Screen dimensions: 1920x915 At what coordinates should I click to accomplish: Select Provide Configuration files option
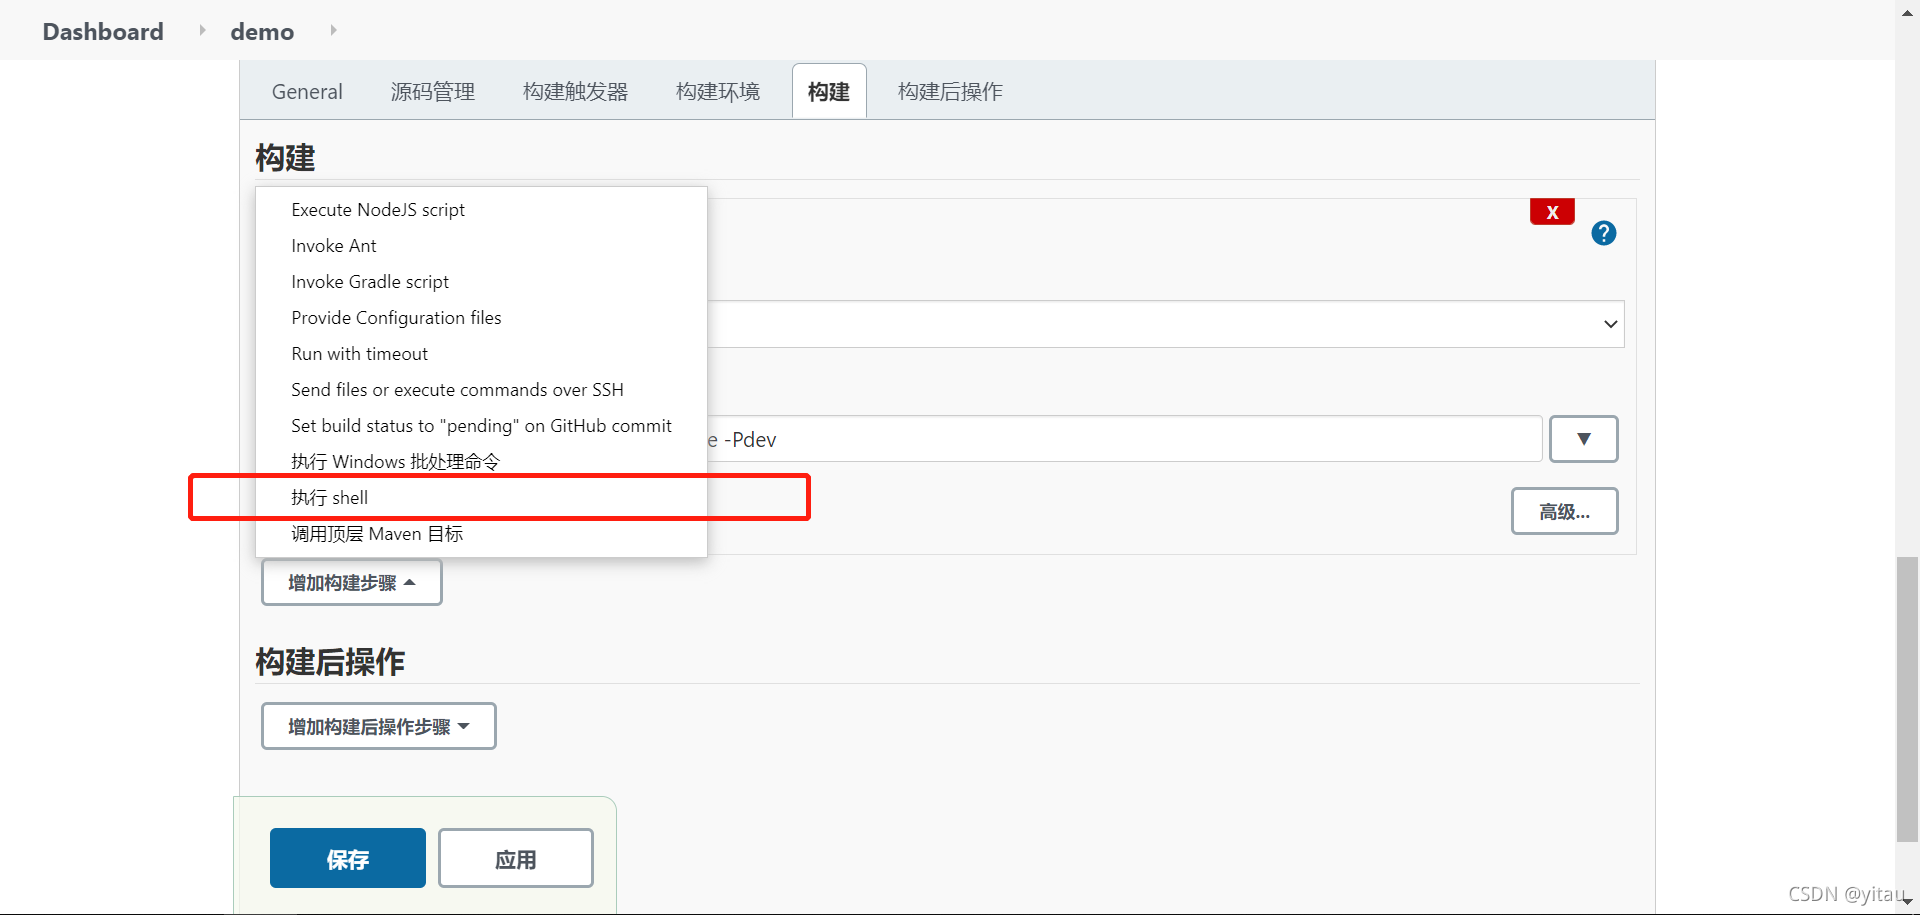tap(482, 318)
